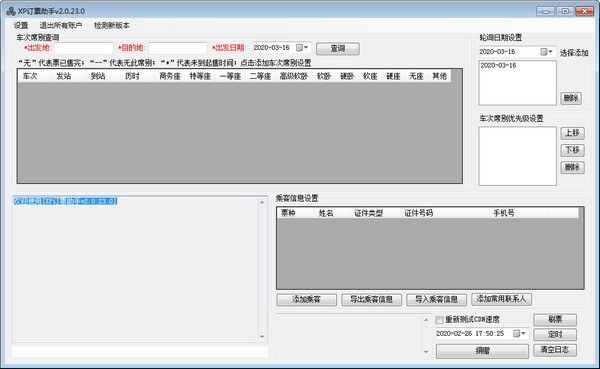
Task: Click the 其他 column header
Action: tap(439, 76)
